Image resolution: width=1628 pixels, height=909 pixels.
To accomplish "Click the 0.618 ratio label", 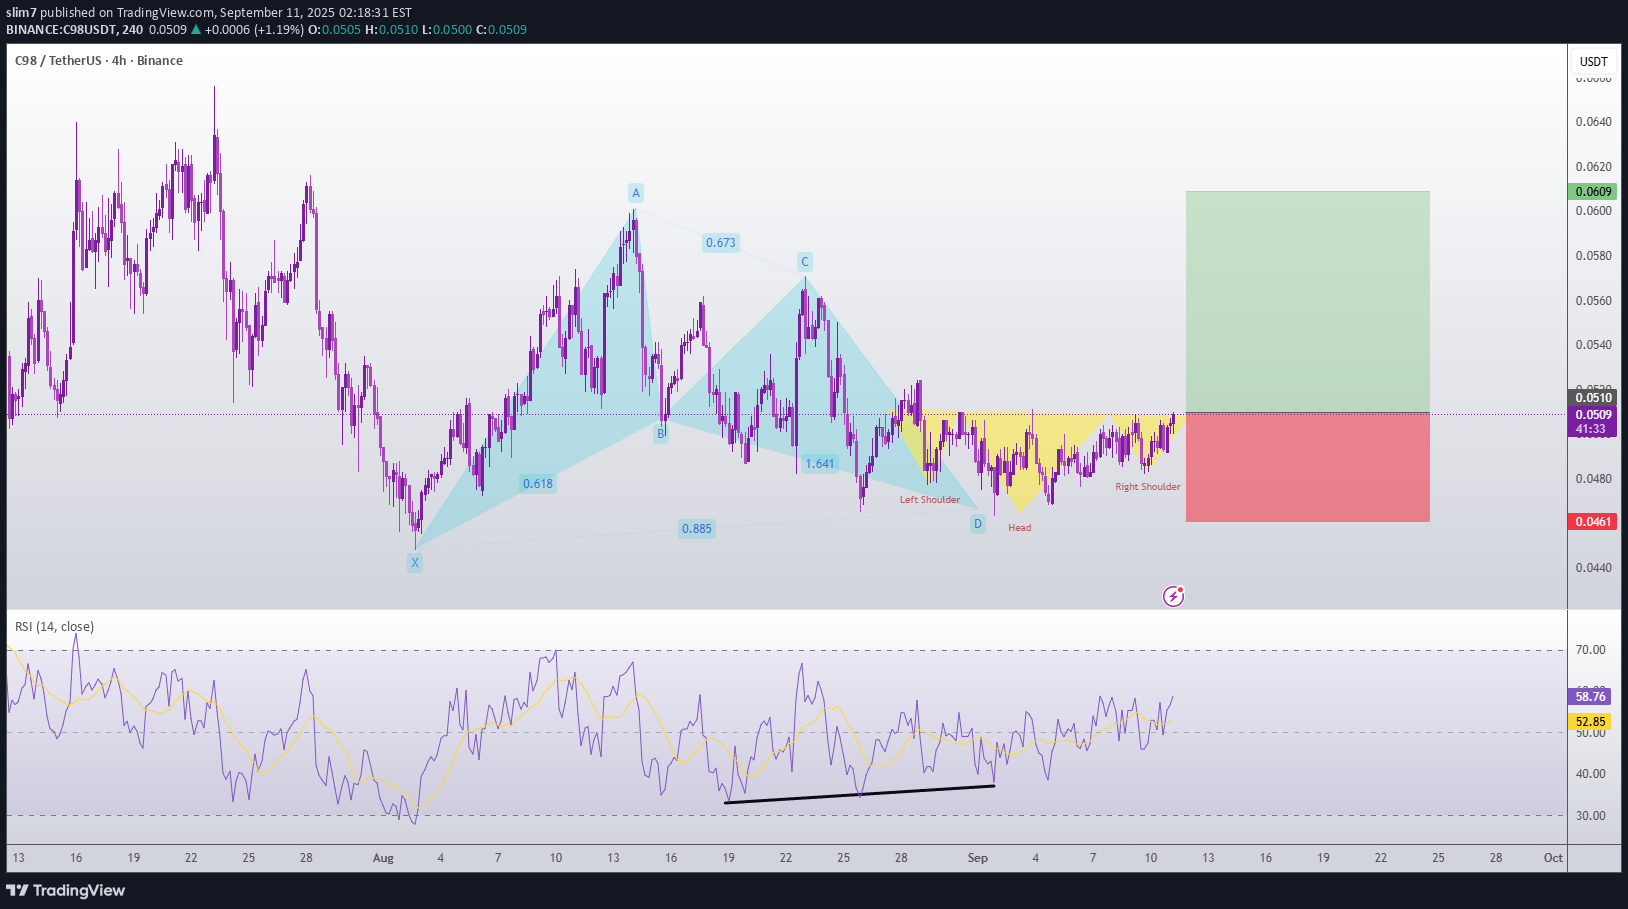I will coord(537,484).
